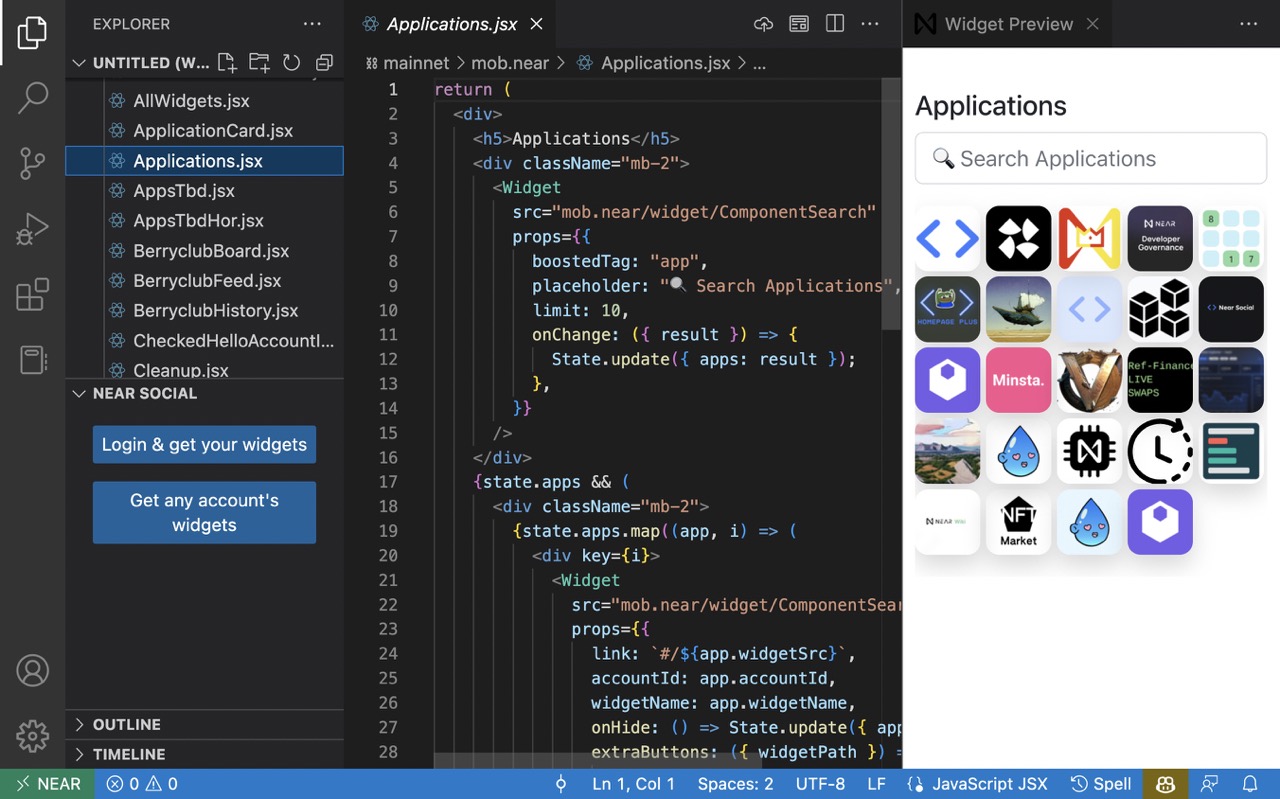The width and height of the screenshot is (1280, 799).
Task: Open the HOMEPAGE PLUS app tile
Action: [x=948, y=309]
